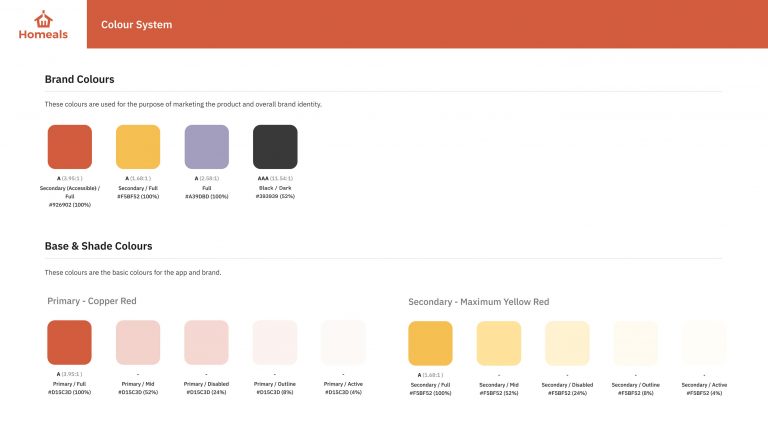Click the Secondary / Outline label
The image size is (768, 432).
tap(636, 385)
